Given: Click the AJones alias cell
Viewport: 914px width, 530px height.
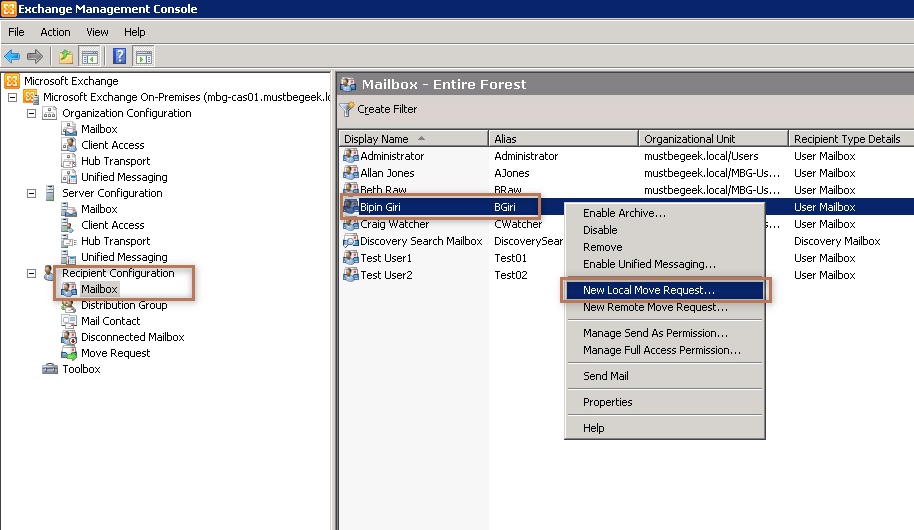Looking at the screenshot, I should 512,173.
